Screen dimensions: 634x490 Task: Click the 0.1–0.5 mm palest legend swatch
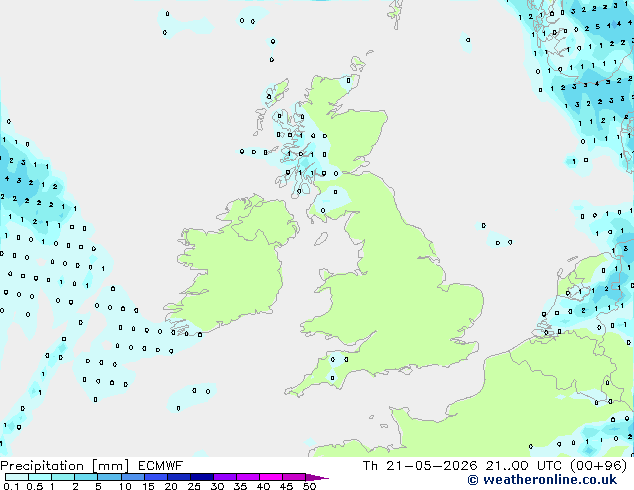coord(17,477)
